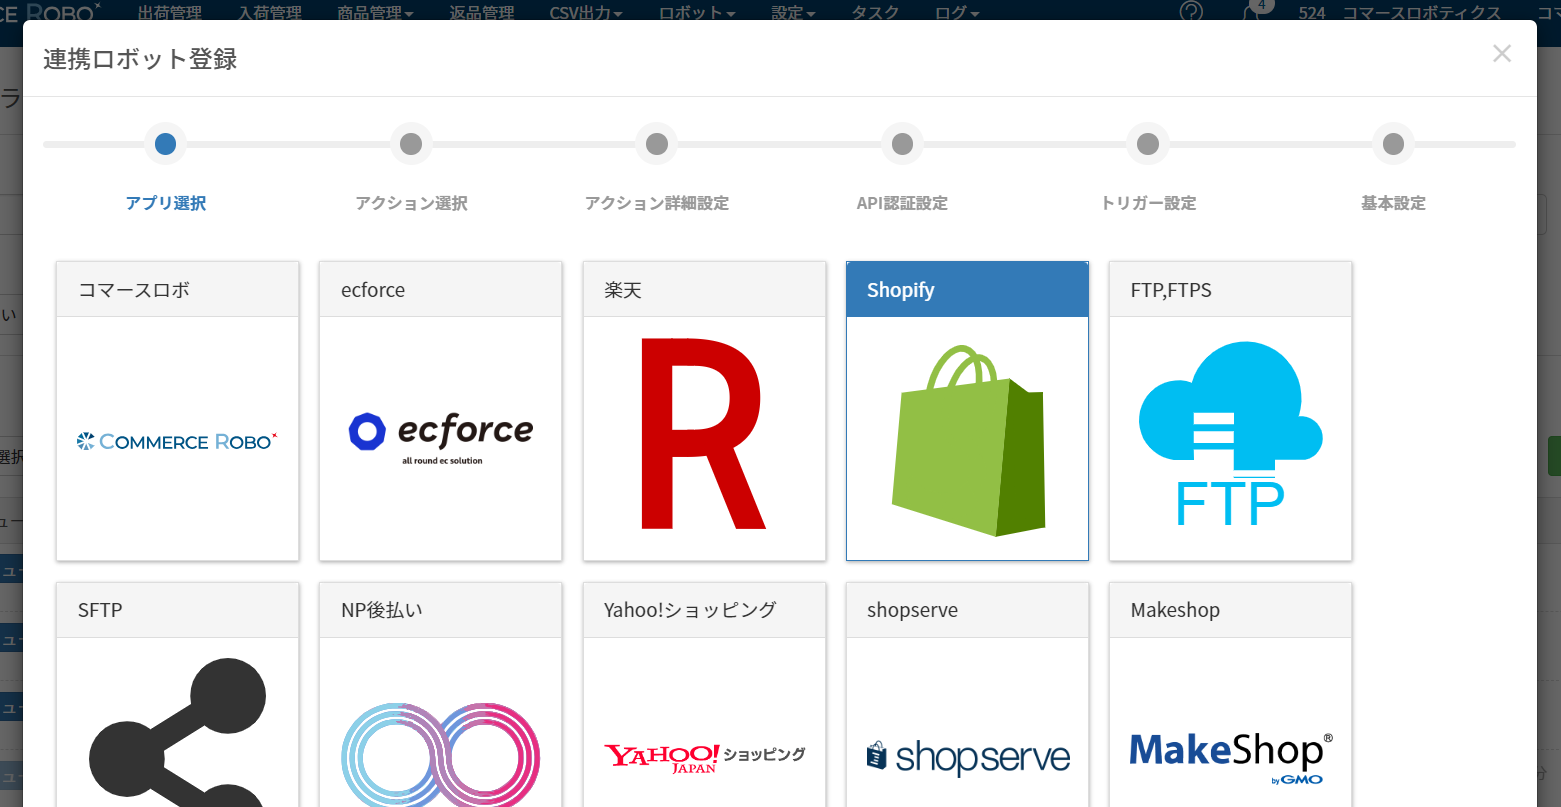Expand the CSV出力 dropdown menu
1561x807 pixels.
click(586, 12)
